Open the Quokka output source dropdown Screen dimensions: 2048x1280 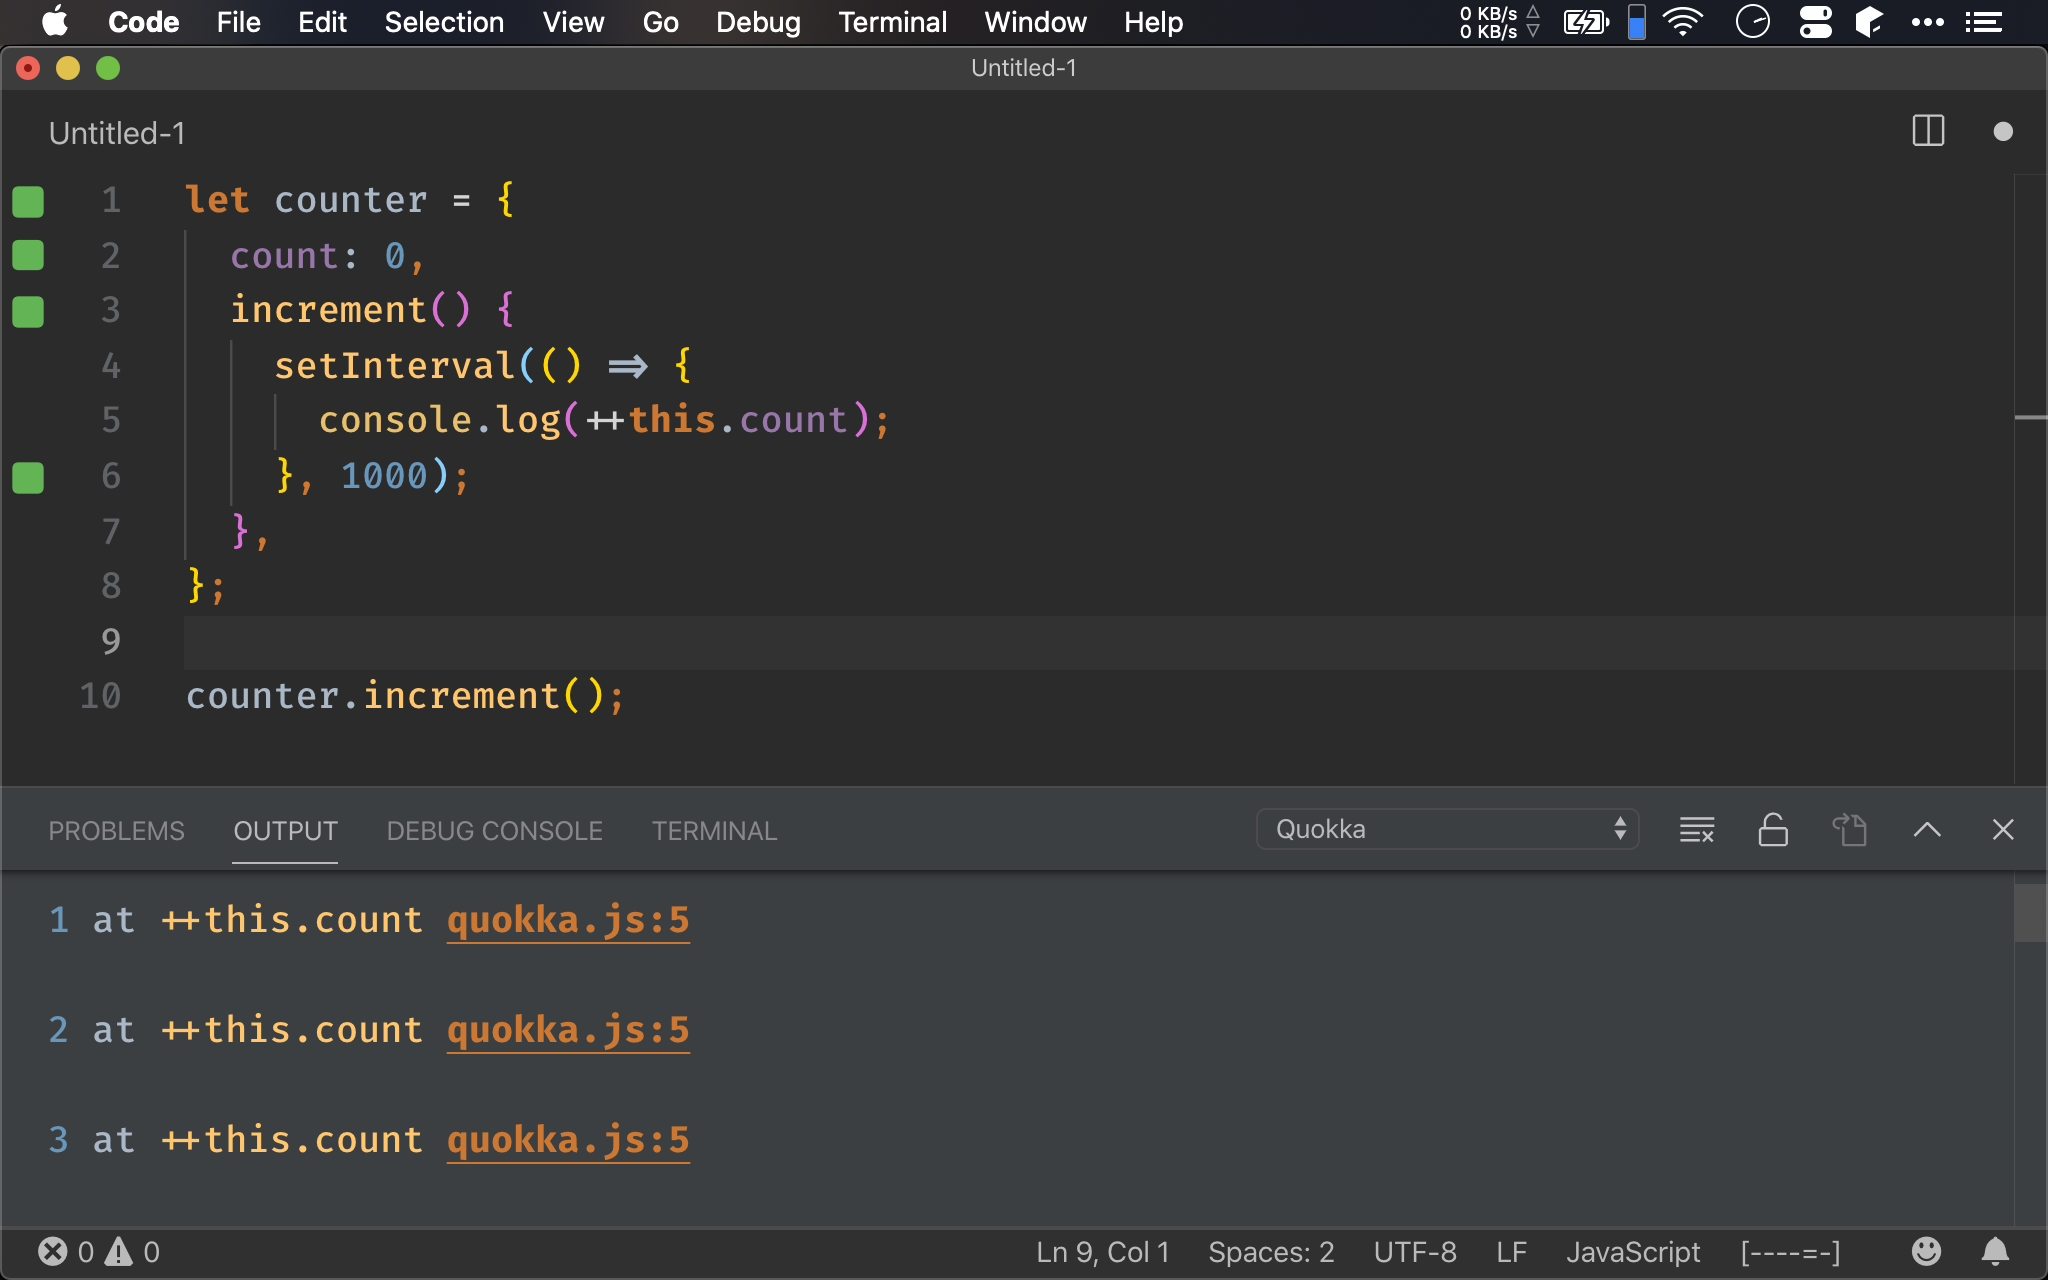point(1448,829)
